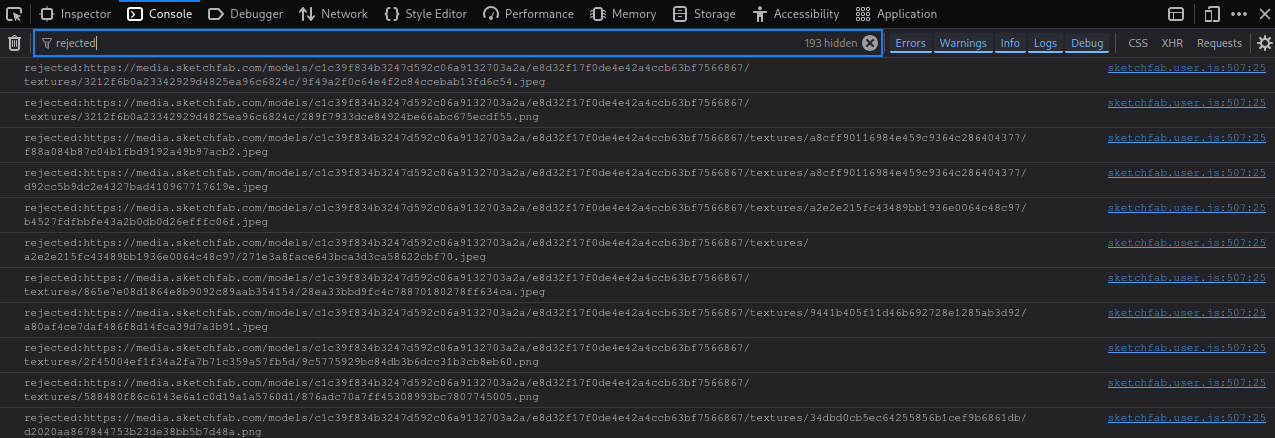The height and width of the screenshot is (438, 1275).
Task: Open source link for the d92cc5b9dc2e4327bad410967717619e.jpeg row
Action: click(x=1187, y=172)
